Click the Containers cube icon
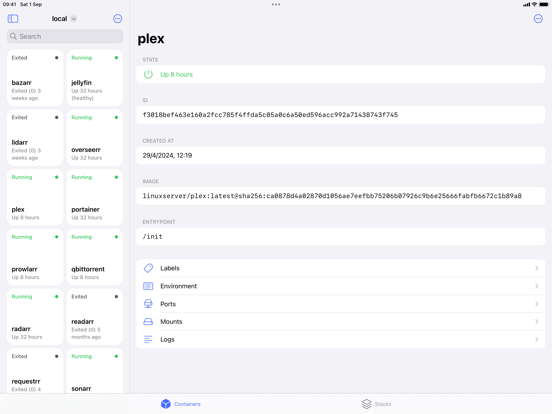This screenshot has height=414, width=552. (166, 404)
